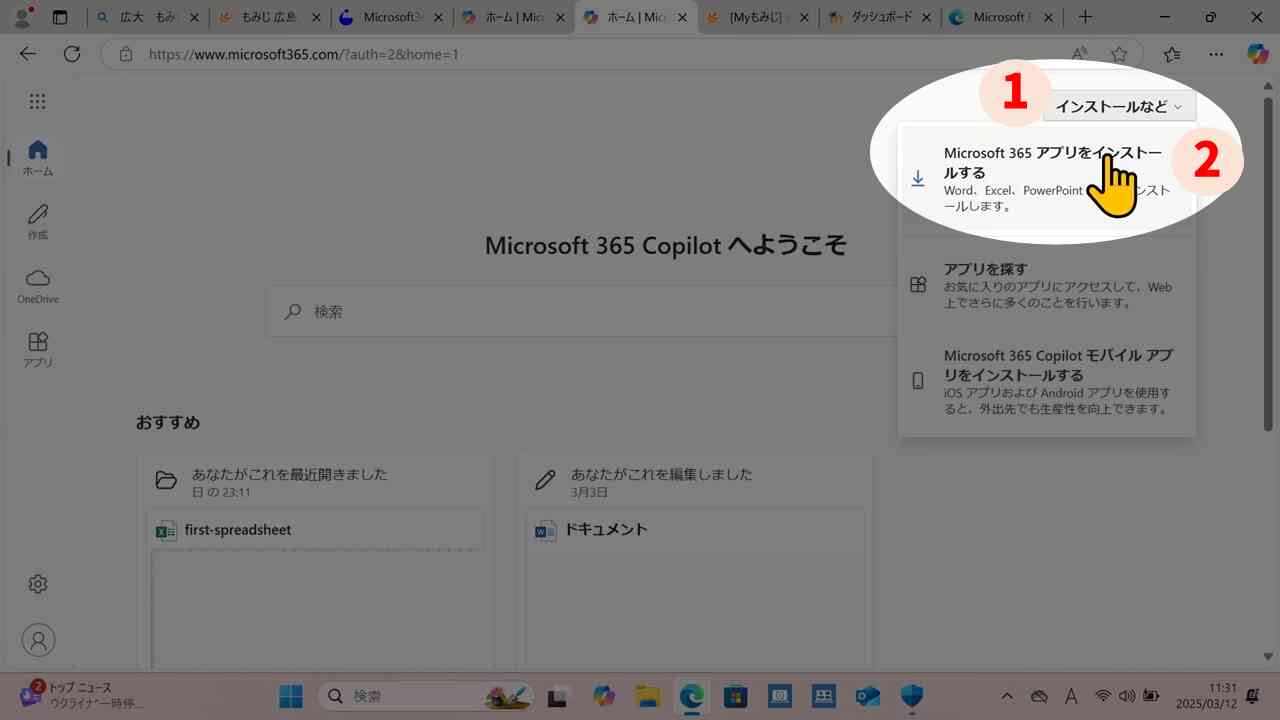Toggle read aloud icon in address bar
This screenshot has width=1280, height=720.
pos(1080,54)
